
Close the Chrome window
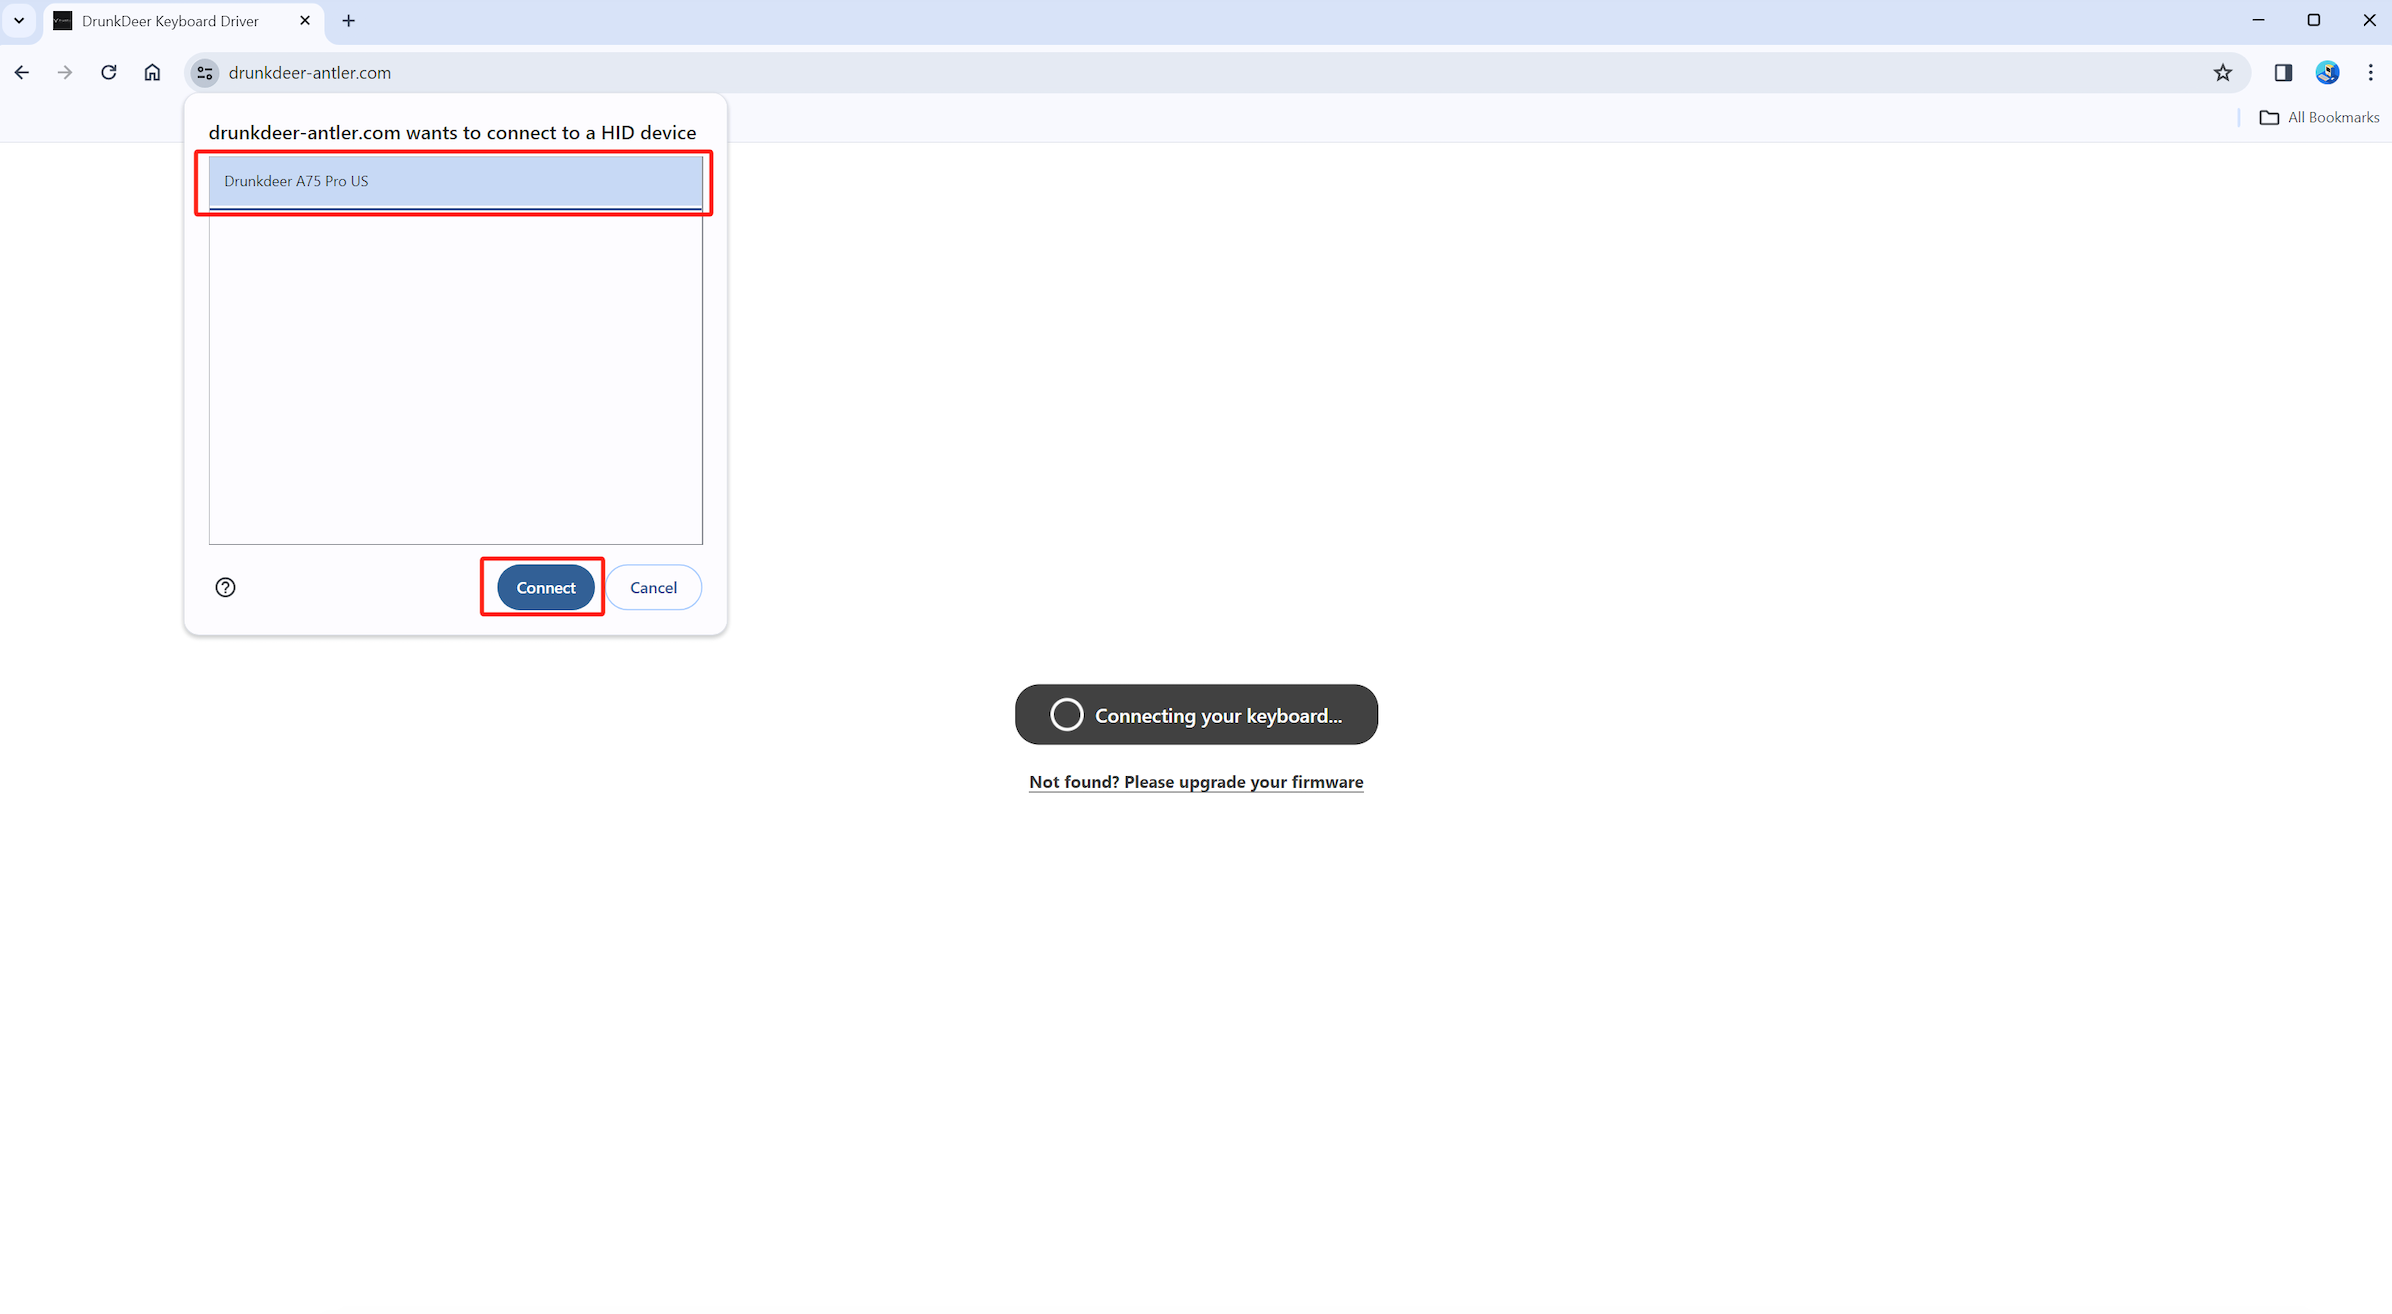[x=2369, y=20]
